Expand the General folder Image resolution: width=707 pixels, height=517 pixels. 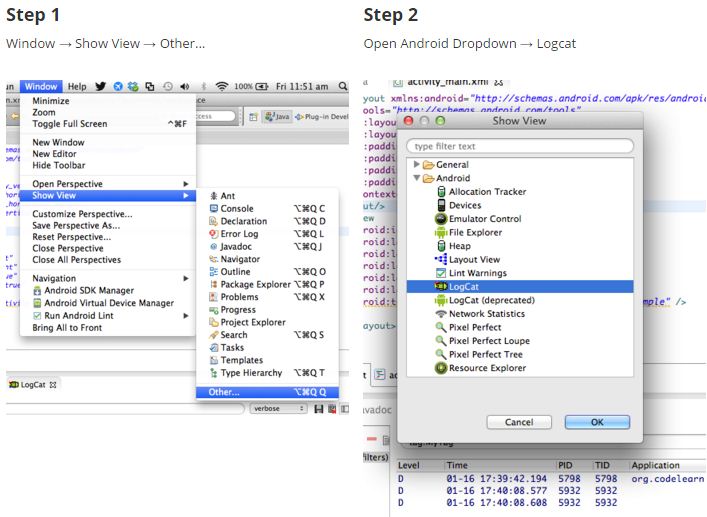click(x=417, y=165)
